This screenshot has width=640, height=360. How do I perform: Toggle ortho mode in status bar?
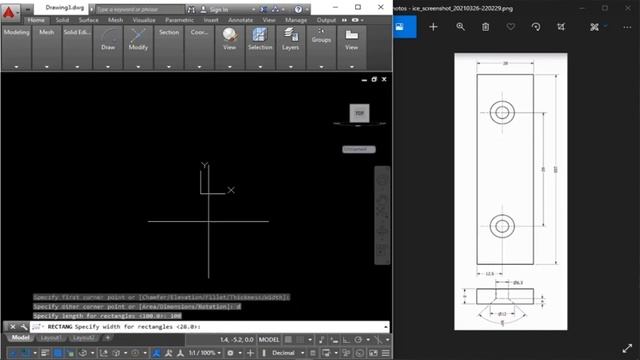(346, 340)
